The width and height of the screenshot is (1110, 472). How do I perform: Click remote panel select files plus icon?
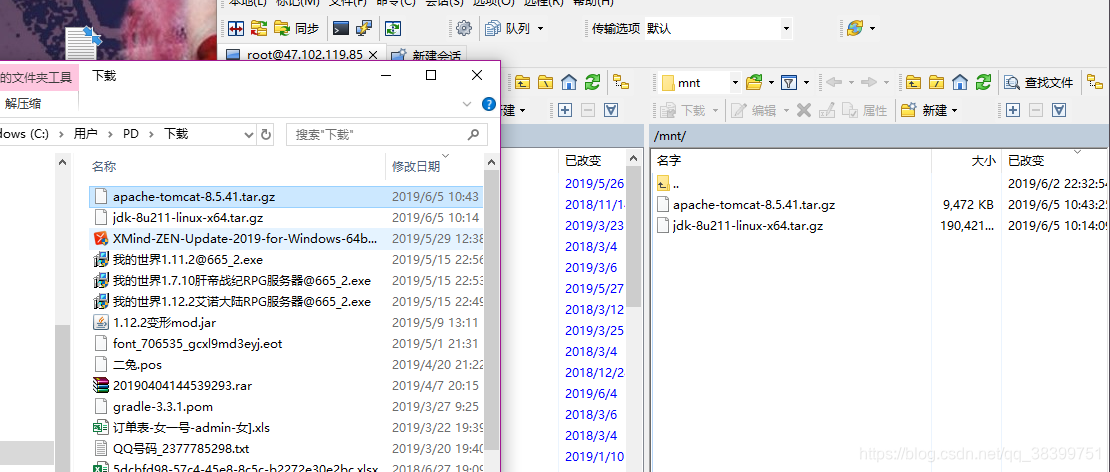pyautogui.click(x=1013, y=110)
